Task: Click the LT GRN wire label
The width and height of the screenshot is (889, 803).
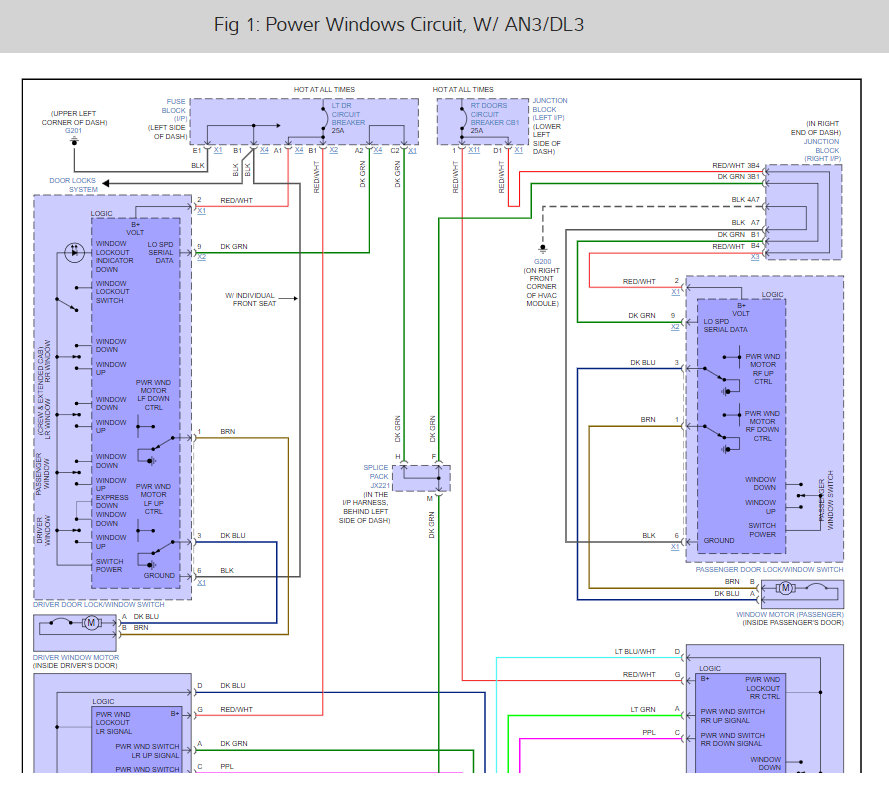Action: tap(643, 709)
